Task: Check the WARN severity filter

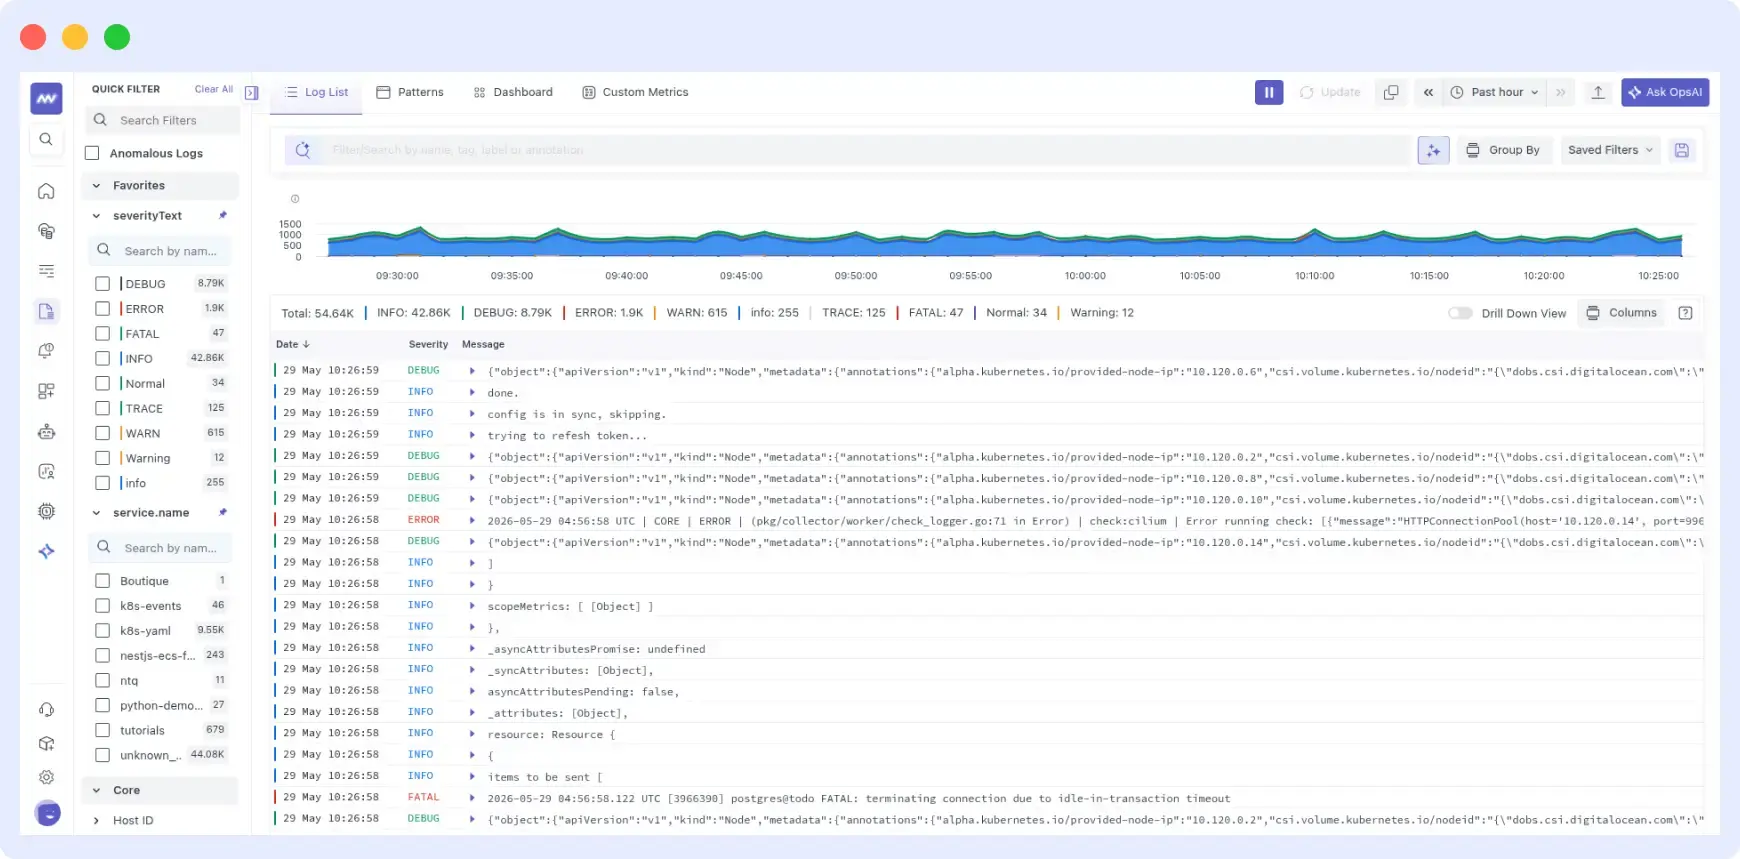Action: [102, 433]
